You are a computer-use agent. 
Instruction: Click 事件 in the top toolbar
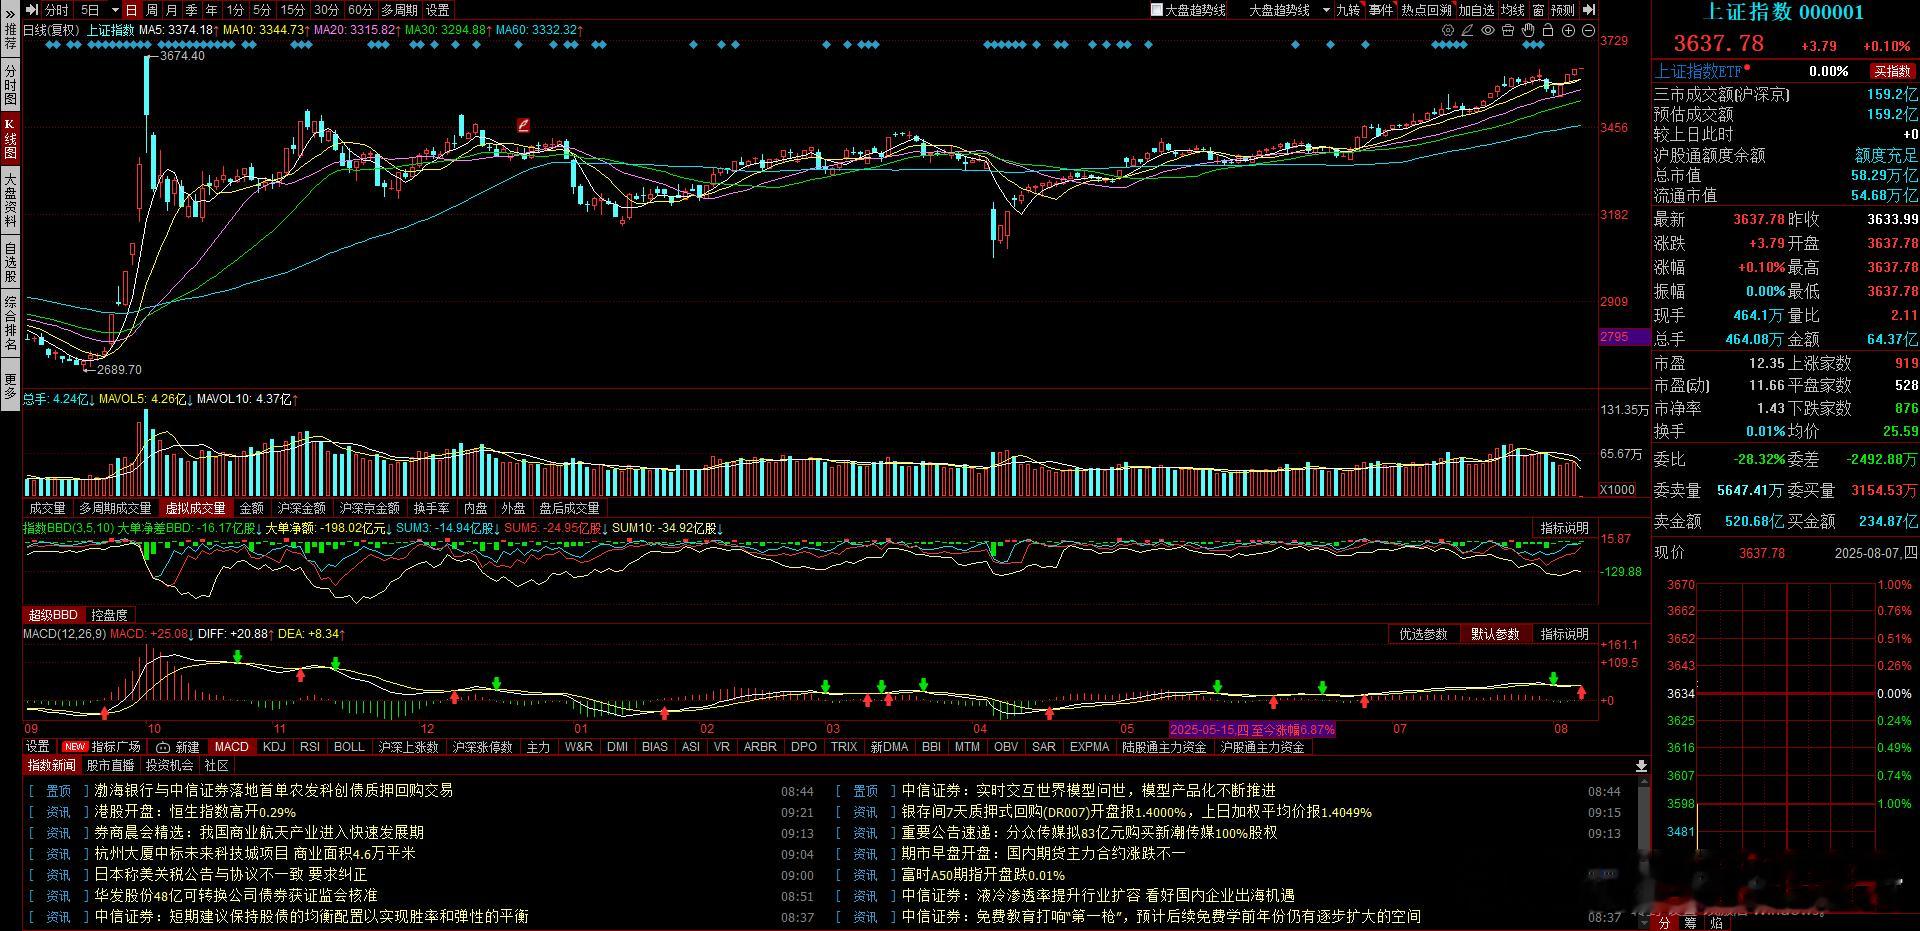point(1381,10)
